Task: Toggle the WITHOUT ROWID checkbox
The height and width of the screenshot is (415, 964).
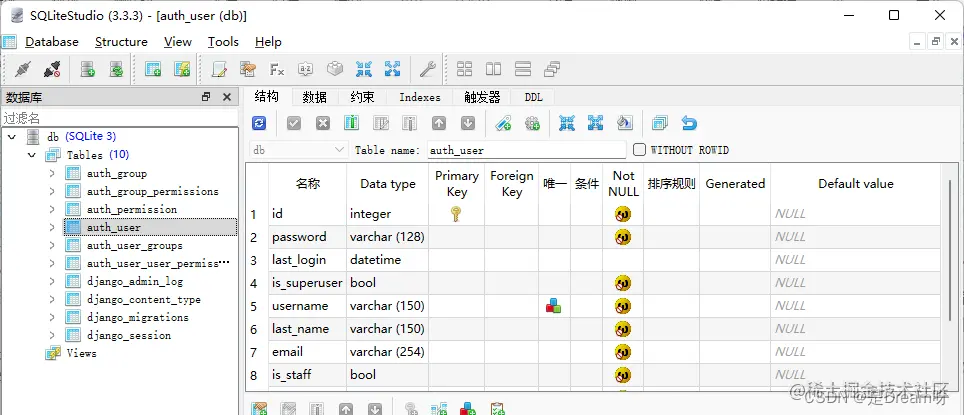Action: [639, 150]
